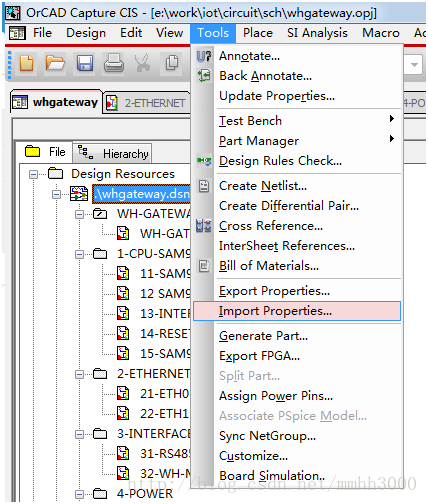Open the Test Bench submenu arrow

coord(392,119)
